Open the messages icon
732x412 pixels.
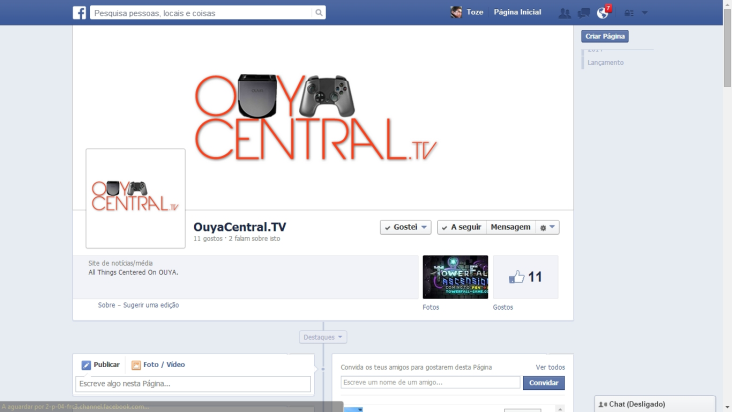(584, 13)
